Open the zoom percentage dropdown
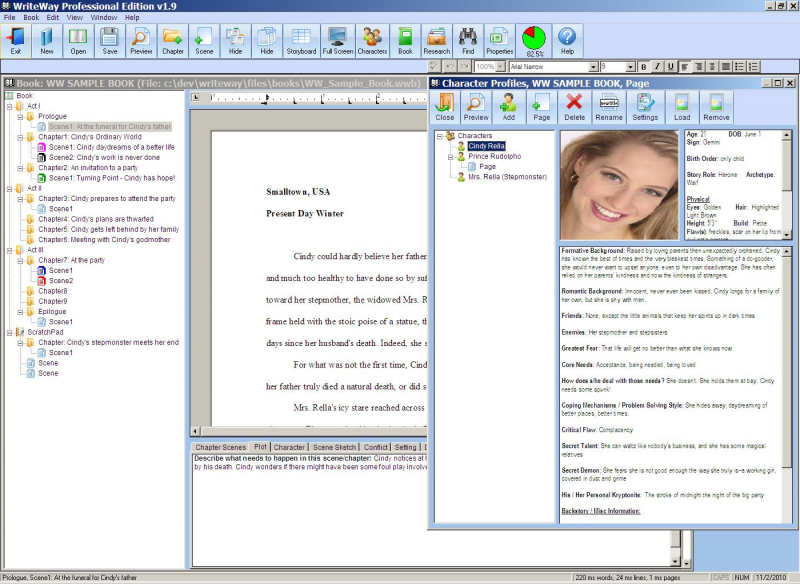Viewport: 800px width, 584px height. (x=501, y=67)
